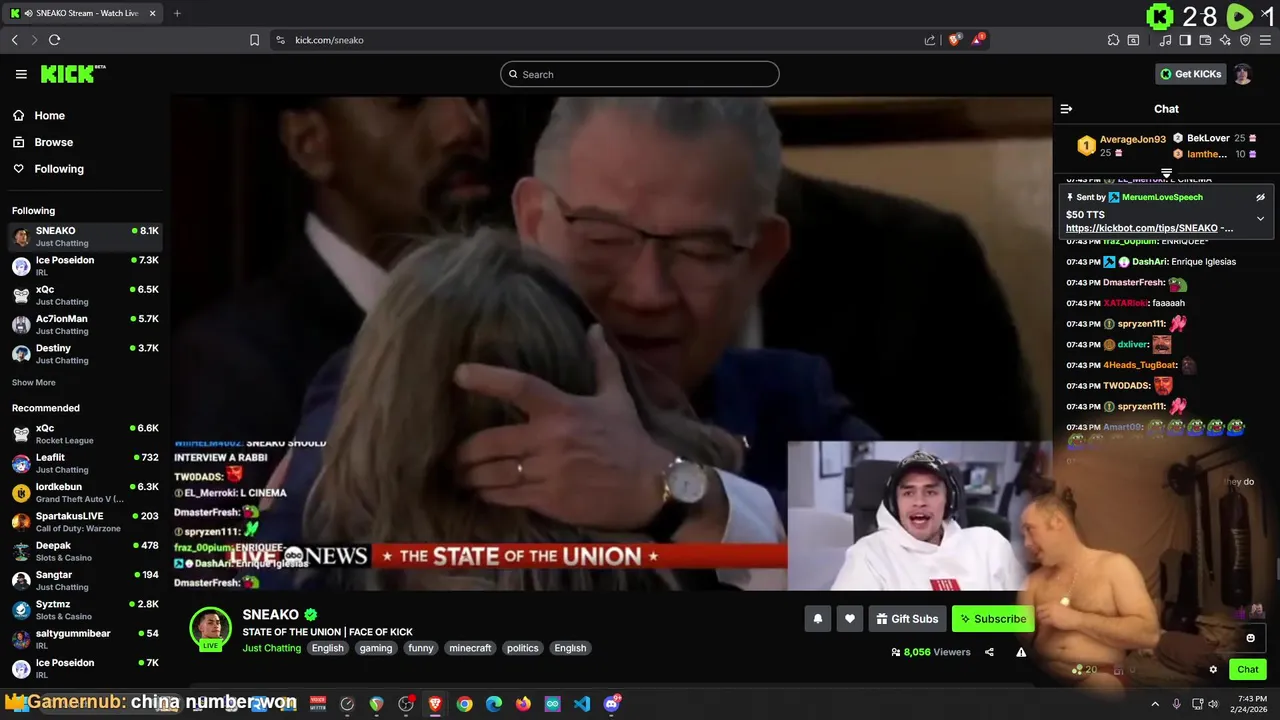Image resolution: width=1280 pixels, height=720 pixels.
Task: Open Brave Rewards triangle icon
Action: click(x=978, y=40)
